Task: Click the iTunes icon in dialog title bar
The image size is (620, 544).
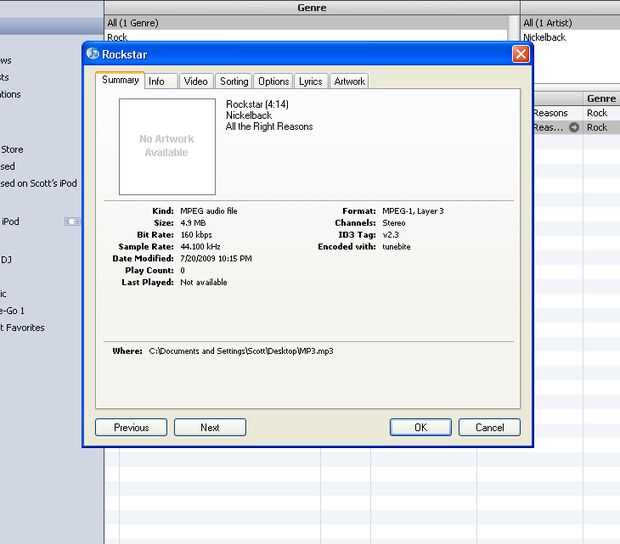Action: 93,54
